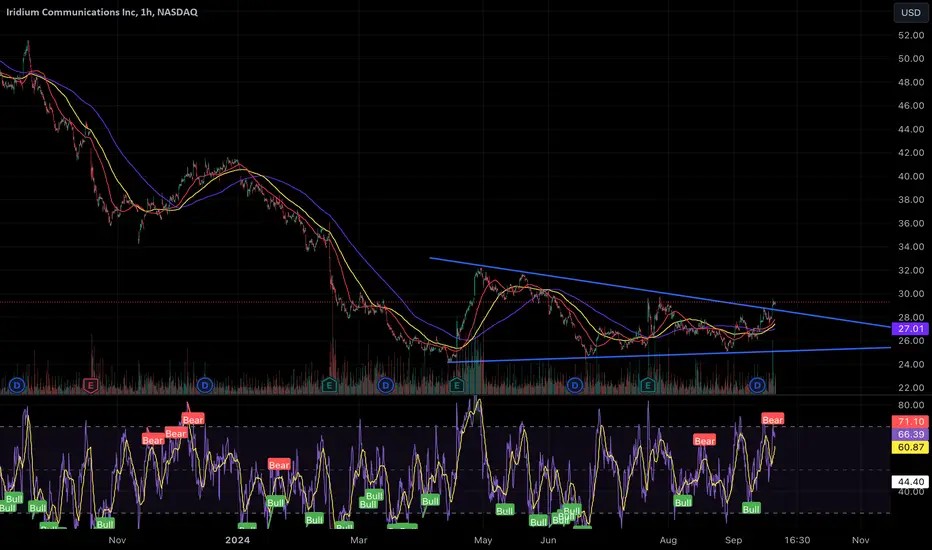932x550 pixels.
Task: Click the 22.00 price axis label
Action: 911,388
